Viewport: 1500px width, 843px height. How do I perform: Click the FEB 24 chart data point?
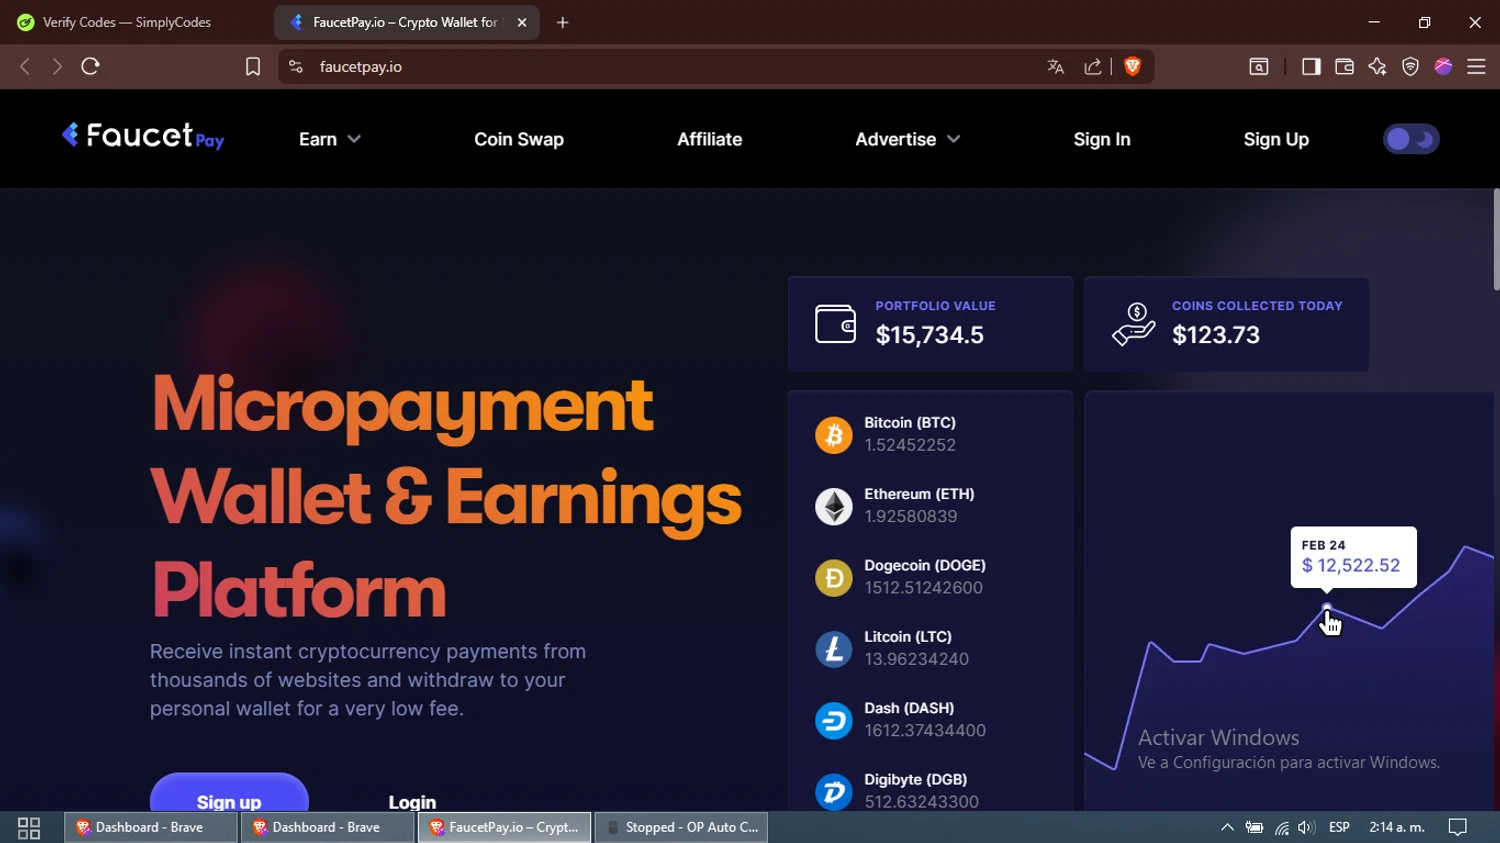tap(1327, 607)
